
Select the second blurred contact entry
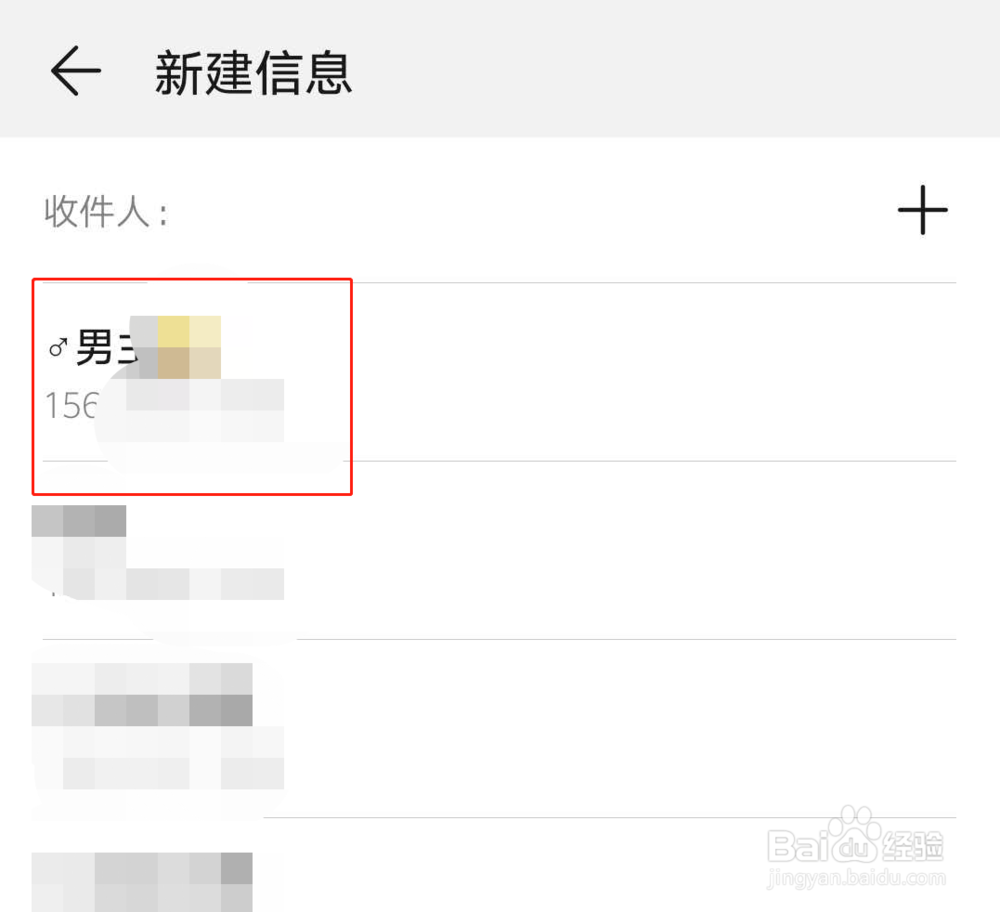coord(499,550)
